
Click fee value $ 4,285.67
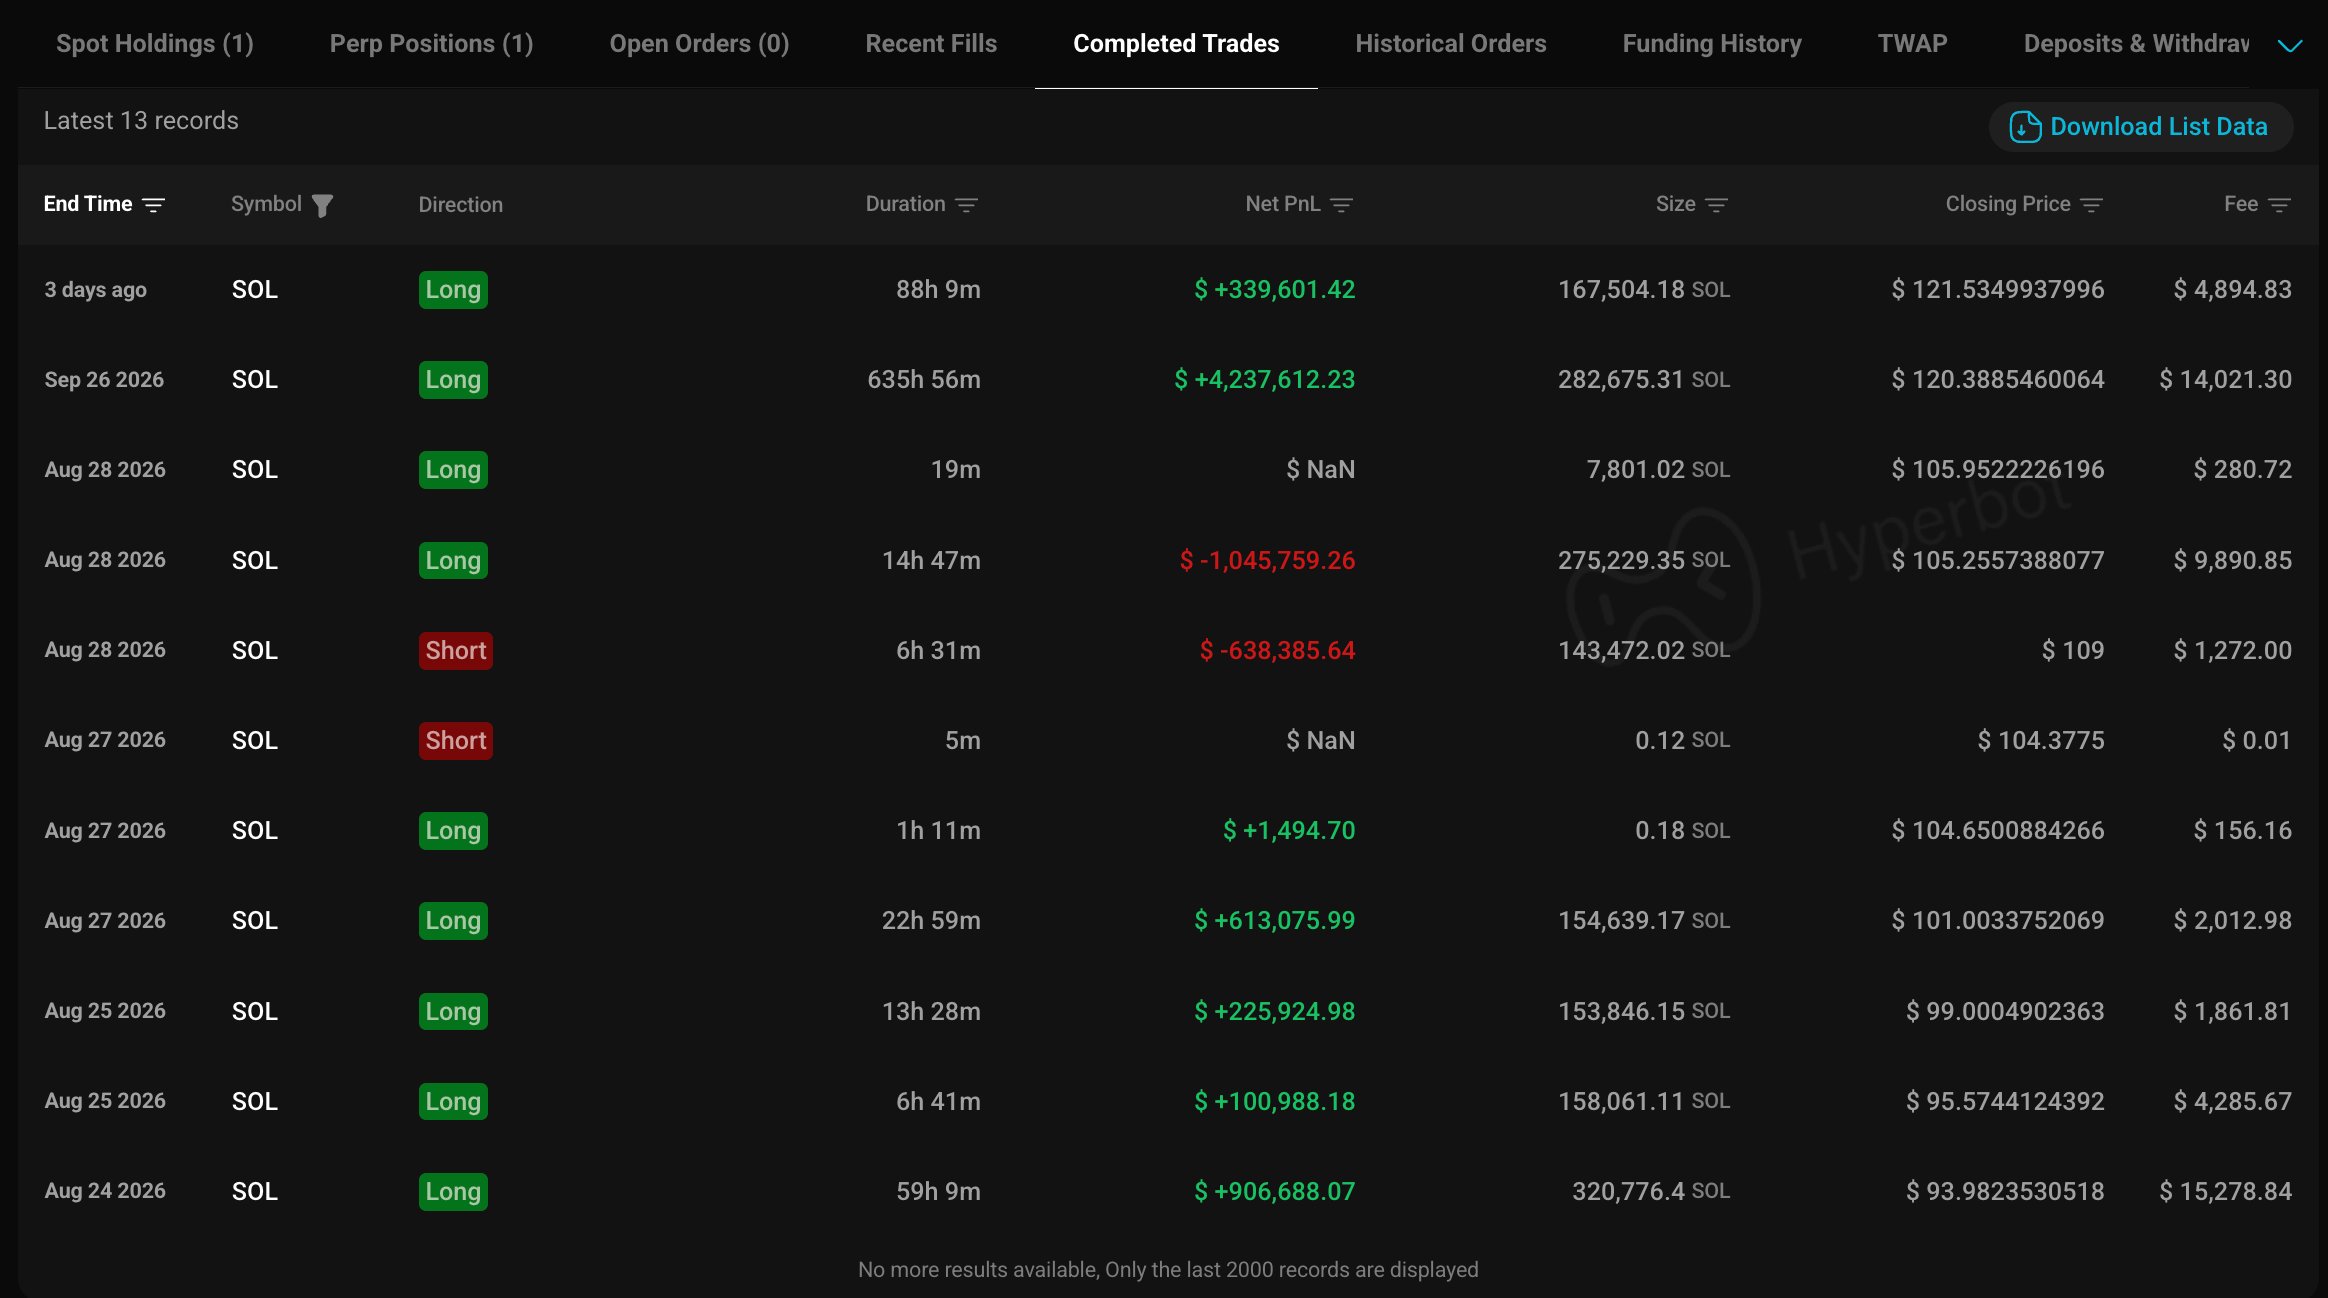(x=2232, y=1102)
